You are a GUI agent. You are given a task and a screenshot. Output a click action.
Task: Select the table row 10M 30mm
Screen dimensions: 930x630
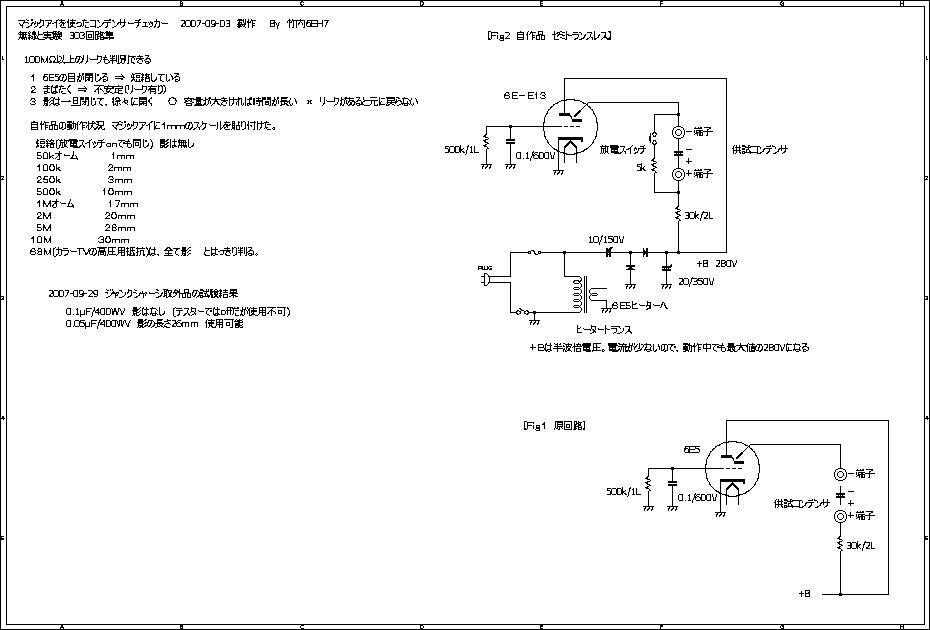[x=80, y=240]
